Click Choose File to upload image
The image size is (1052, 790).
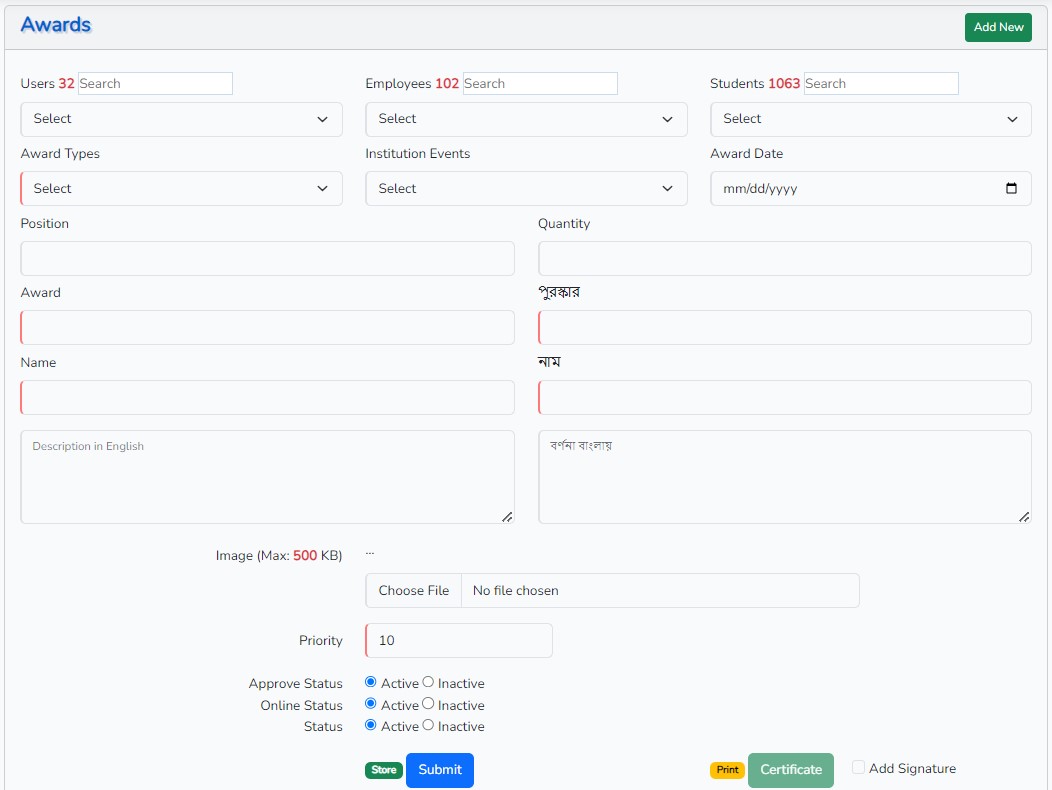click(414, 591)
